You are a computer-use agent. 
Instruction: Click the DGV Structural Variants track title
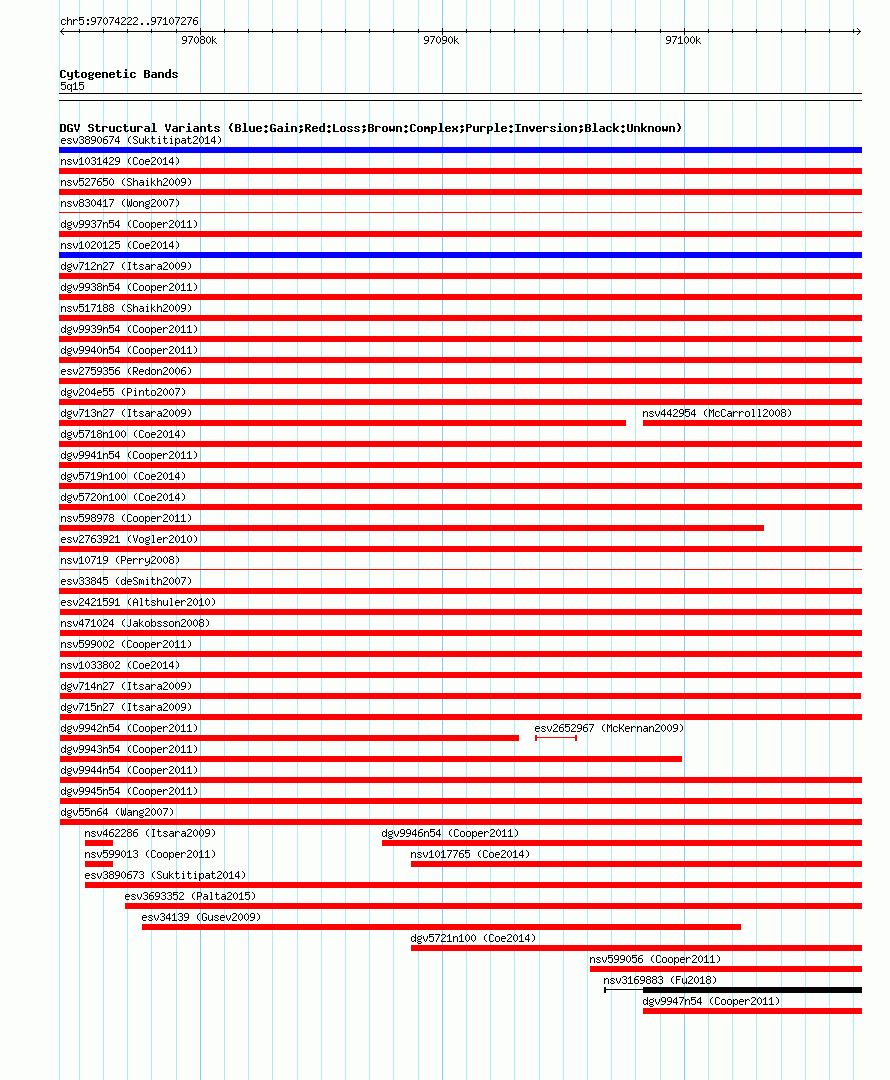[x=371, y=128]
